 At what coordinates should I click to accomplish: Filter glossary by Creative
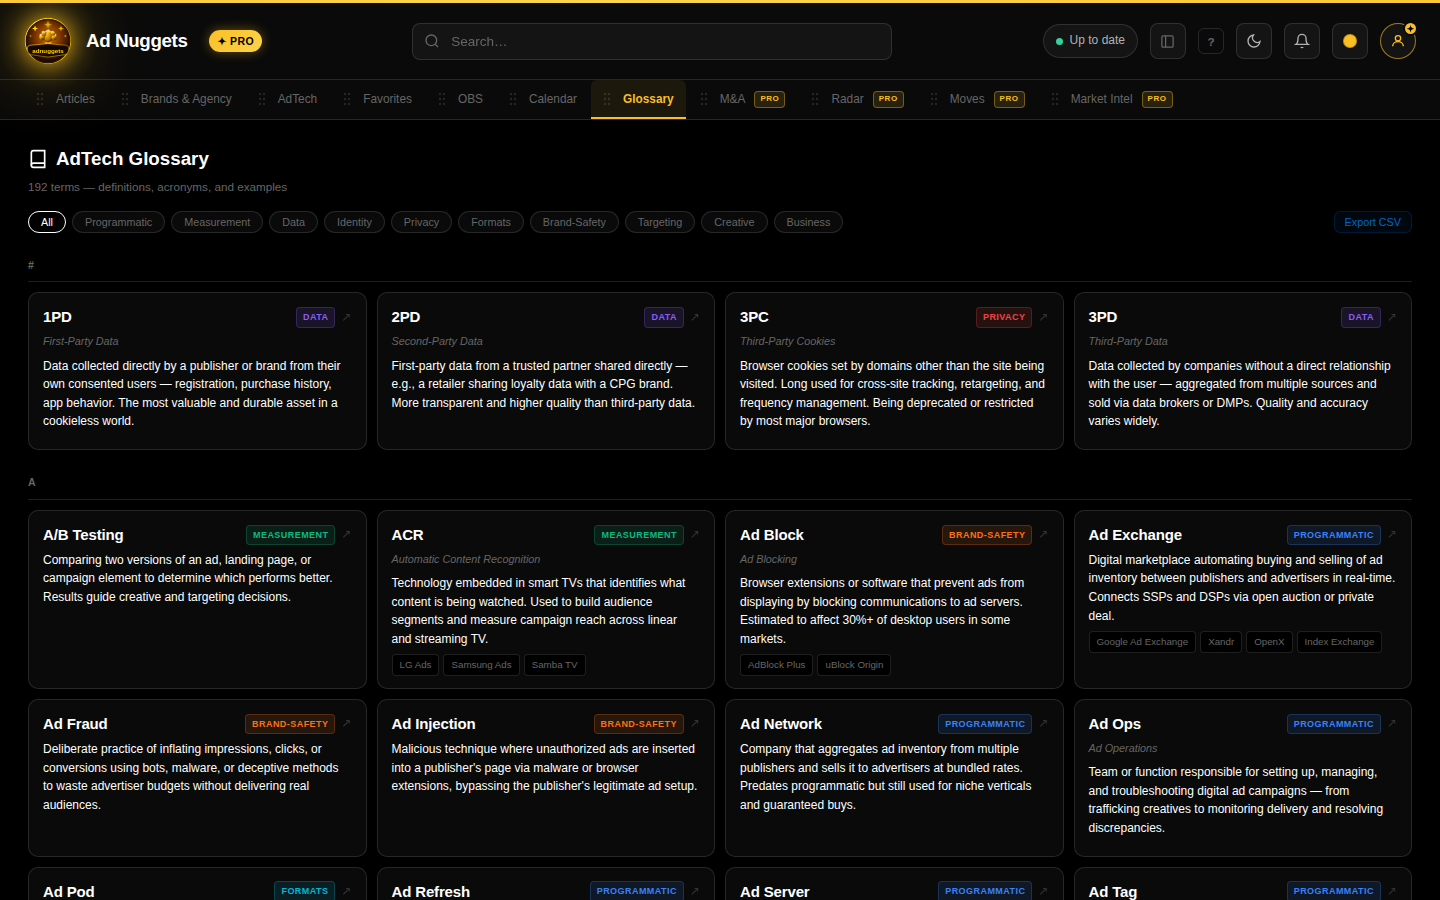click(x=734, y=222)
